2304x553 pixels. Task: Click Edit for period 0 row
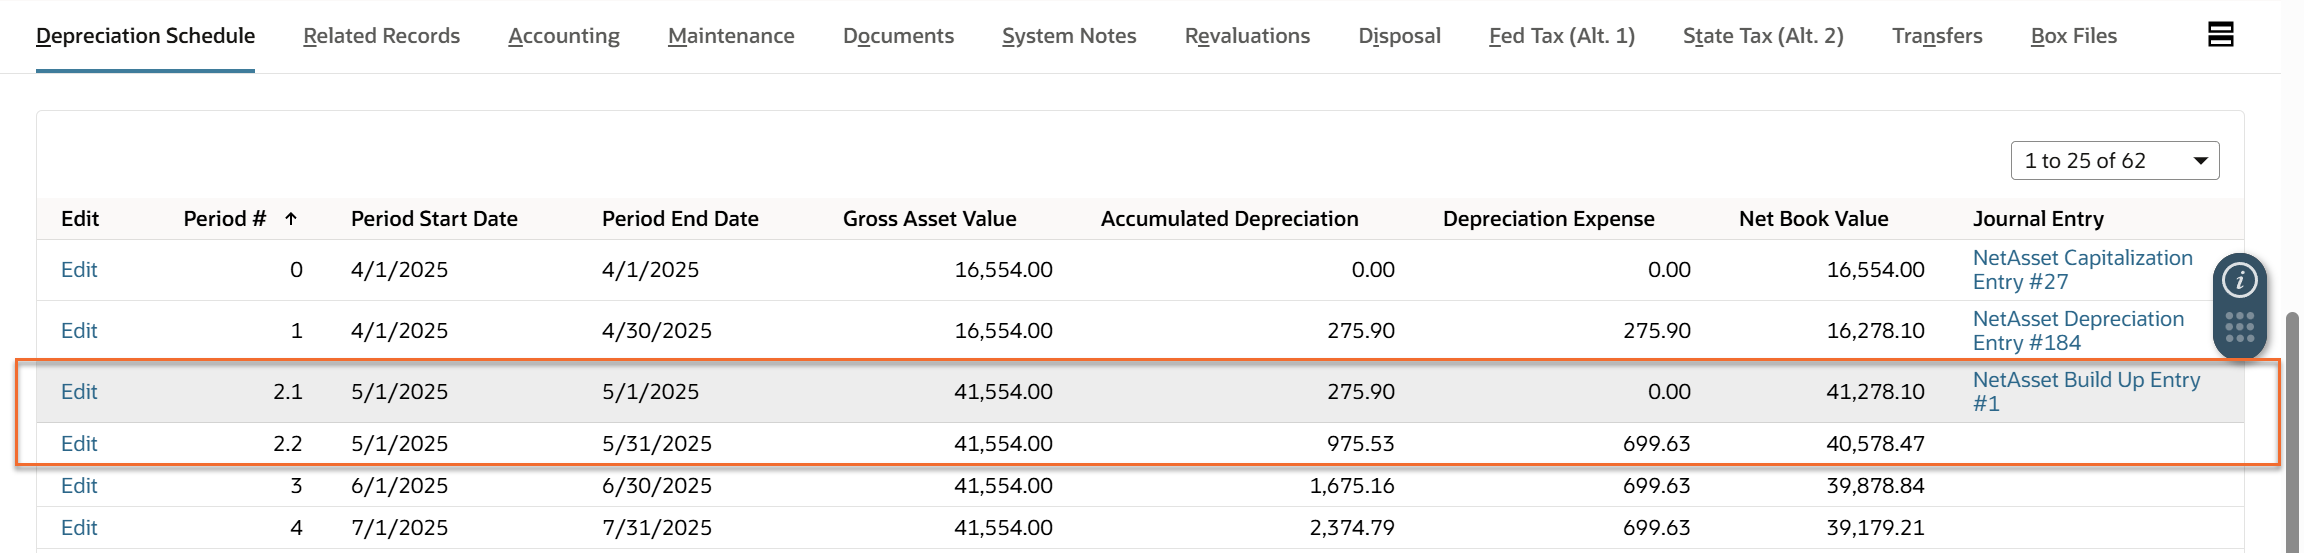point(79,270)
